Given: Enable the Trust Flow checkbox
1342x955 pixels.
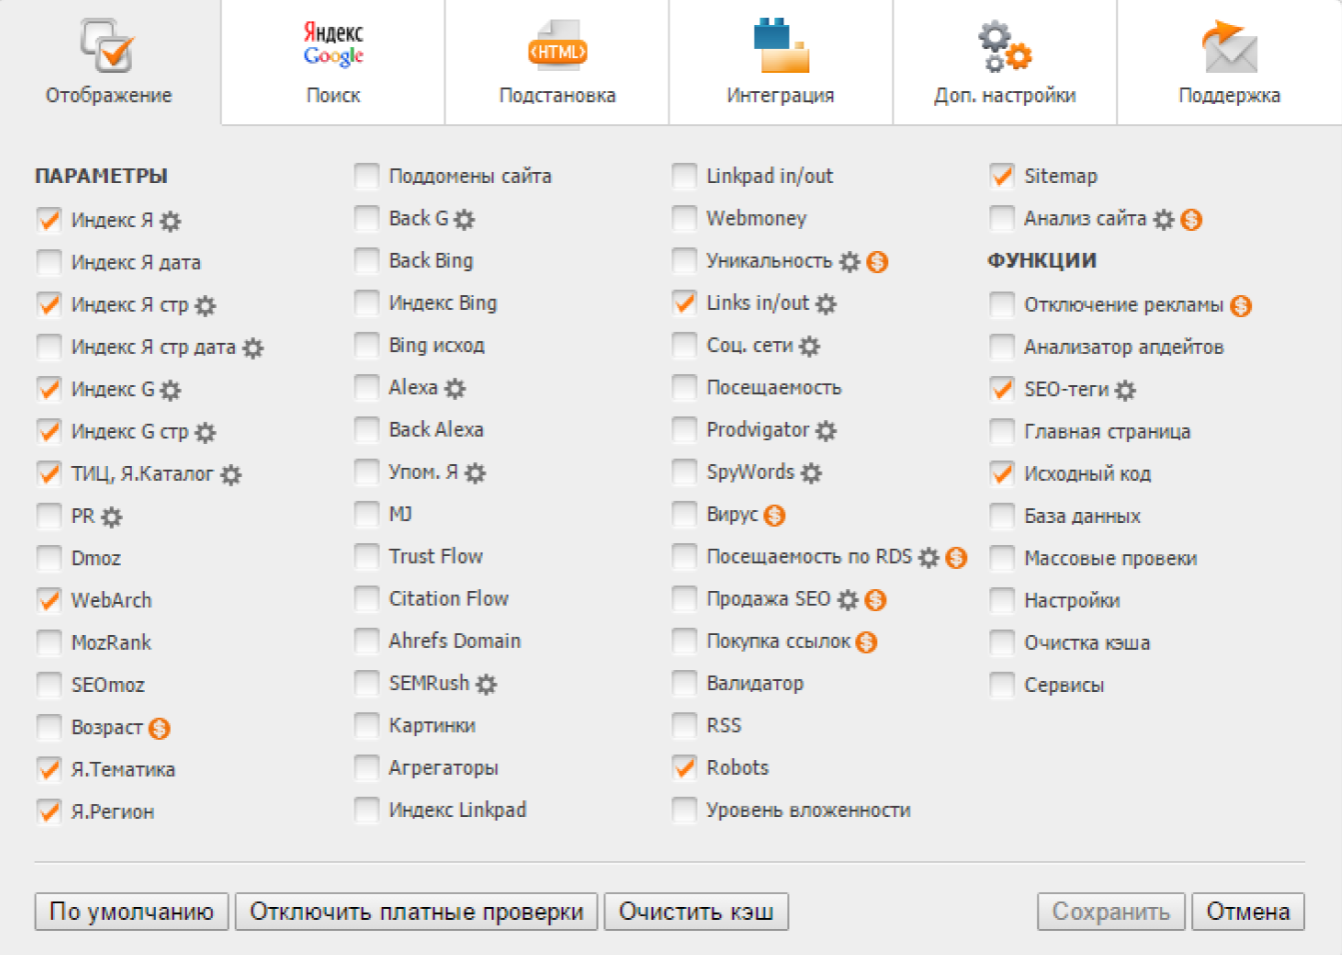Looking at the screenshot, I should coord(367,557).
